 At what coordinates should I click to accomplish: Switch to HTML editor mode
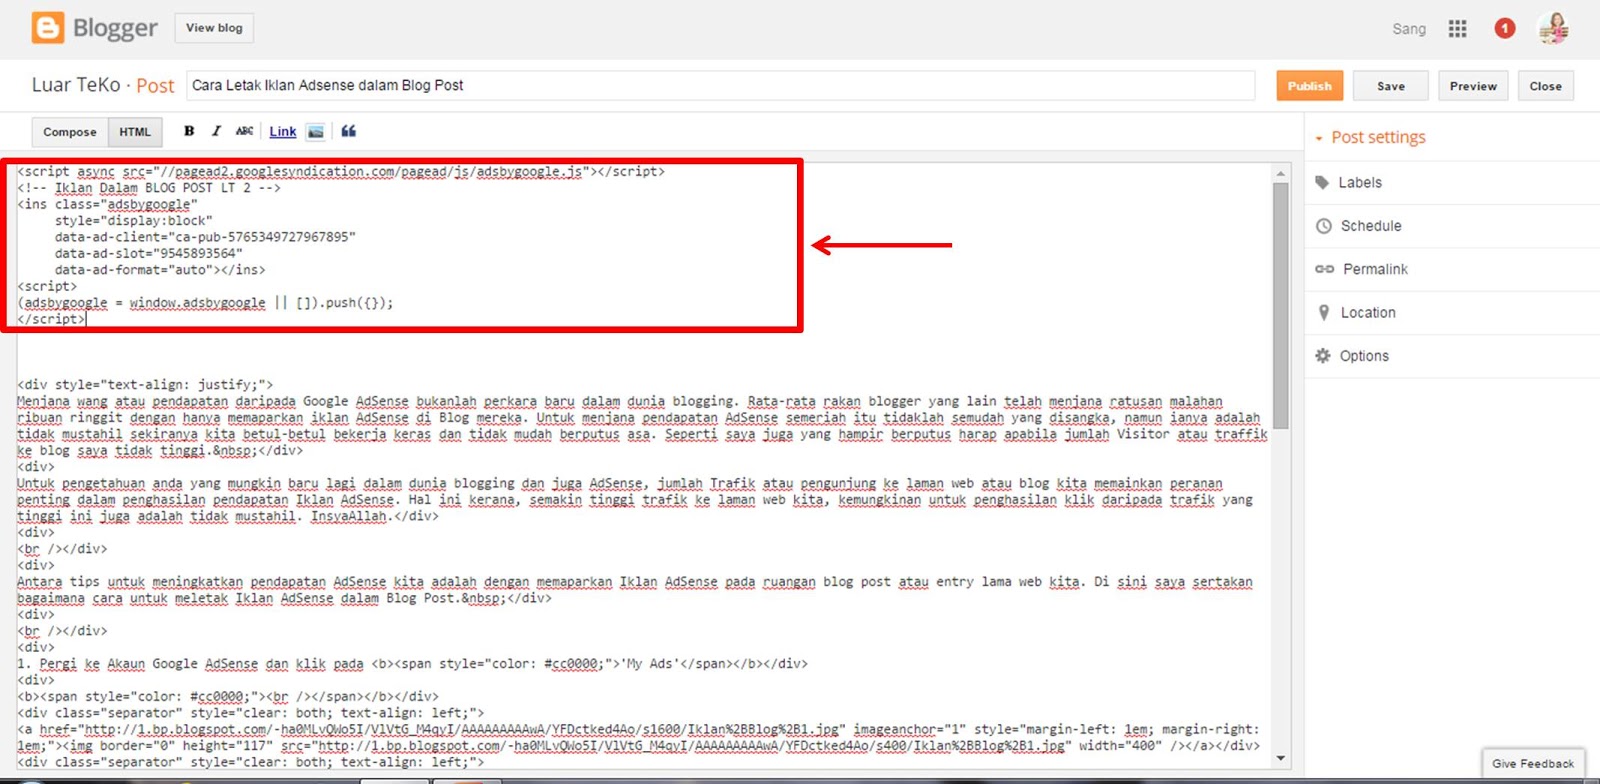tap(135, 132)
